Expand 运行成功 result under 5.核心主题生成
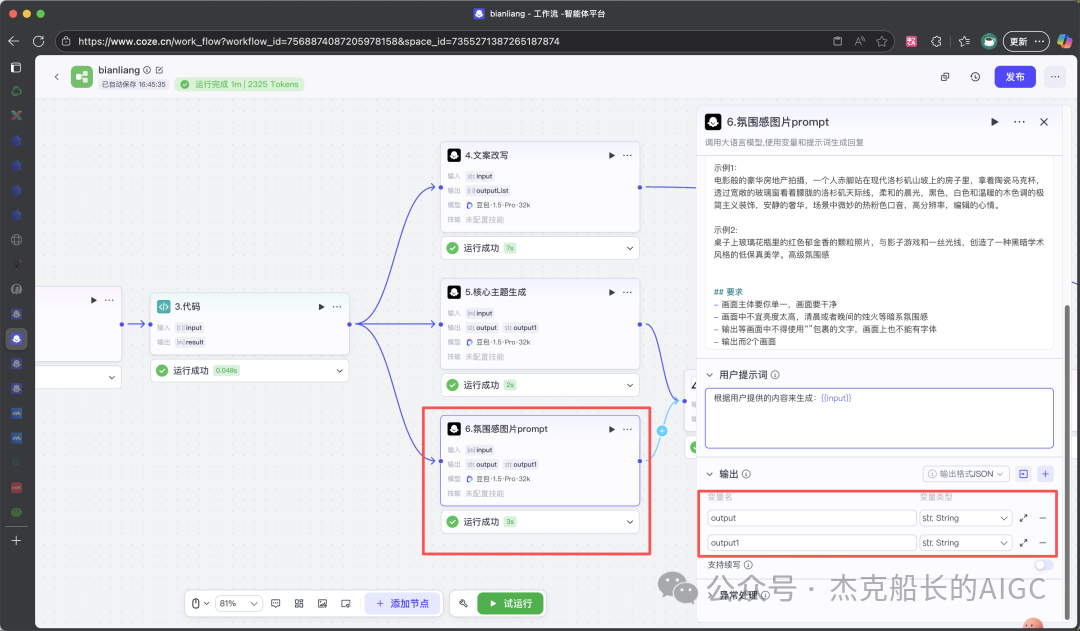This screenshot has width=1080, height=631. [x=630, y=385]
